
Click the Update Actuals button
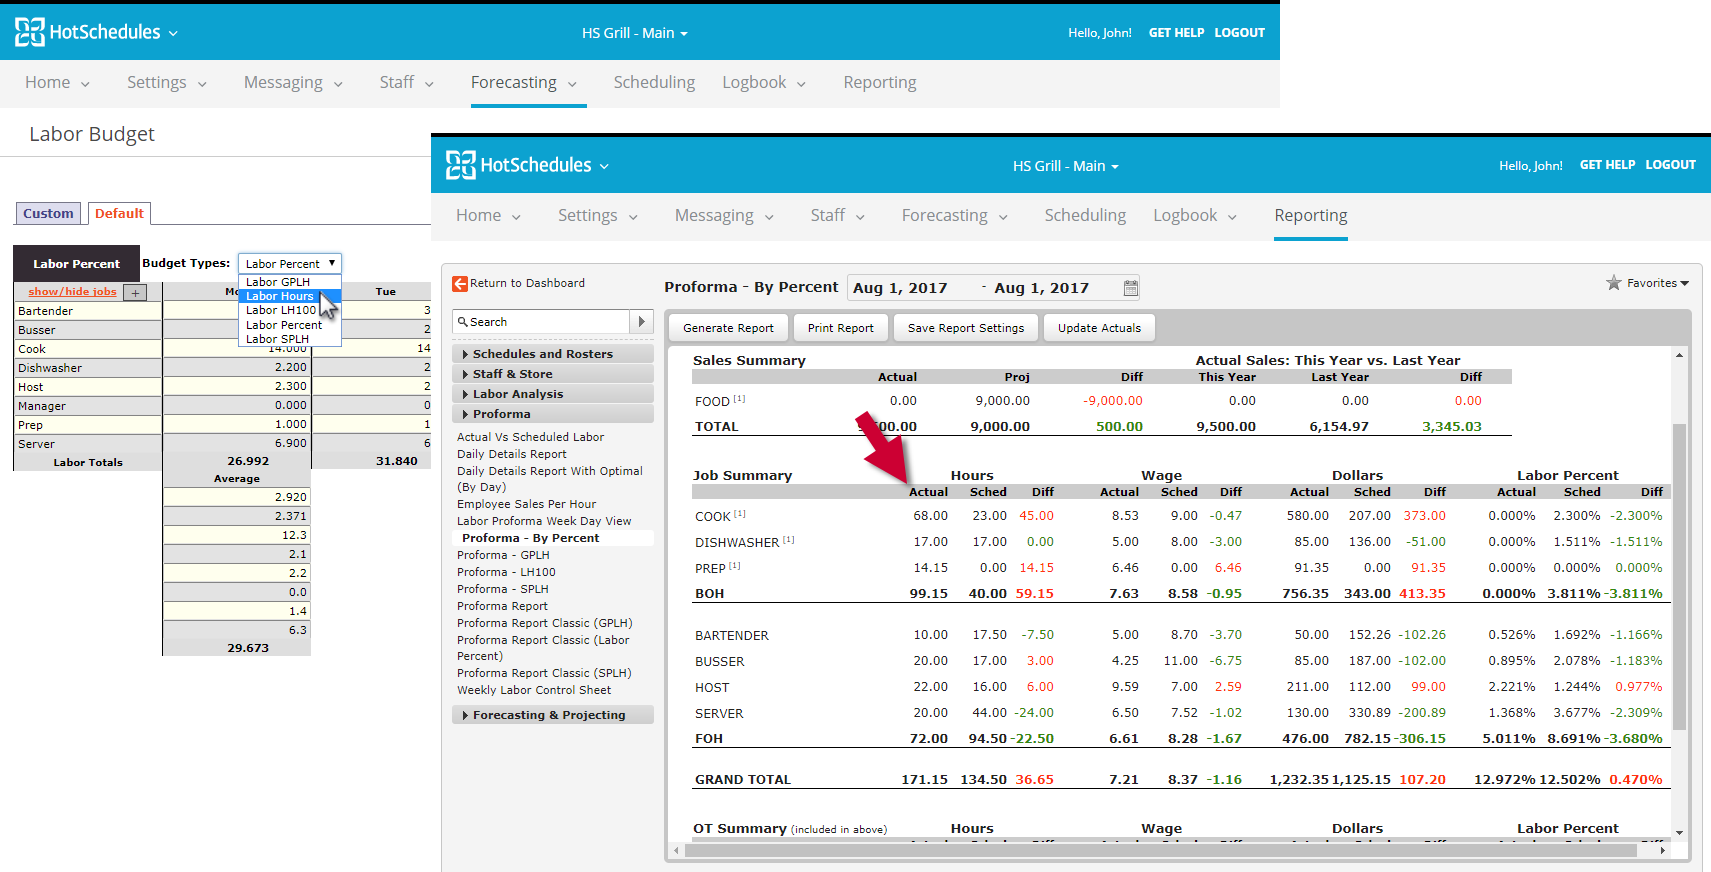coord(1099,328)
